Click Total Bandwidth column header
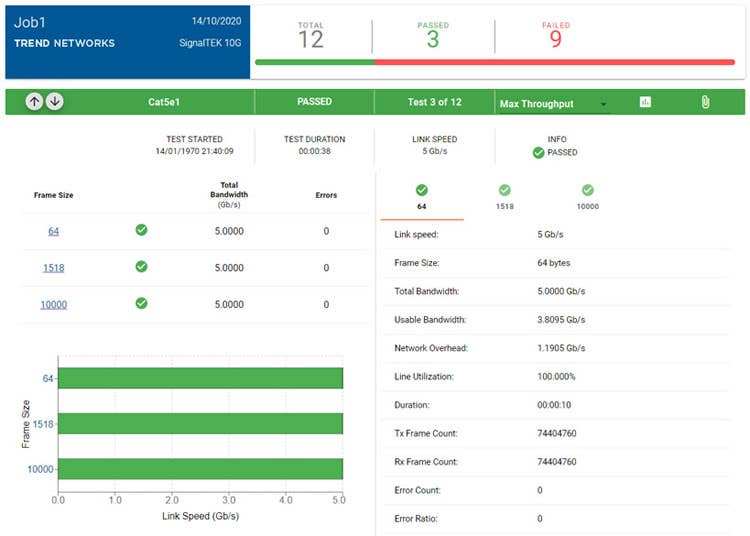The width and height of the screenshot is (750, 536). pos(229,195)
